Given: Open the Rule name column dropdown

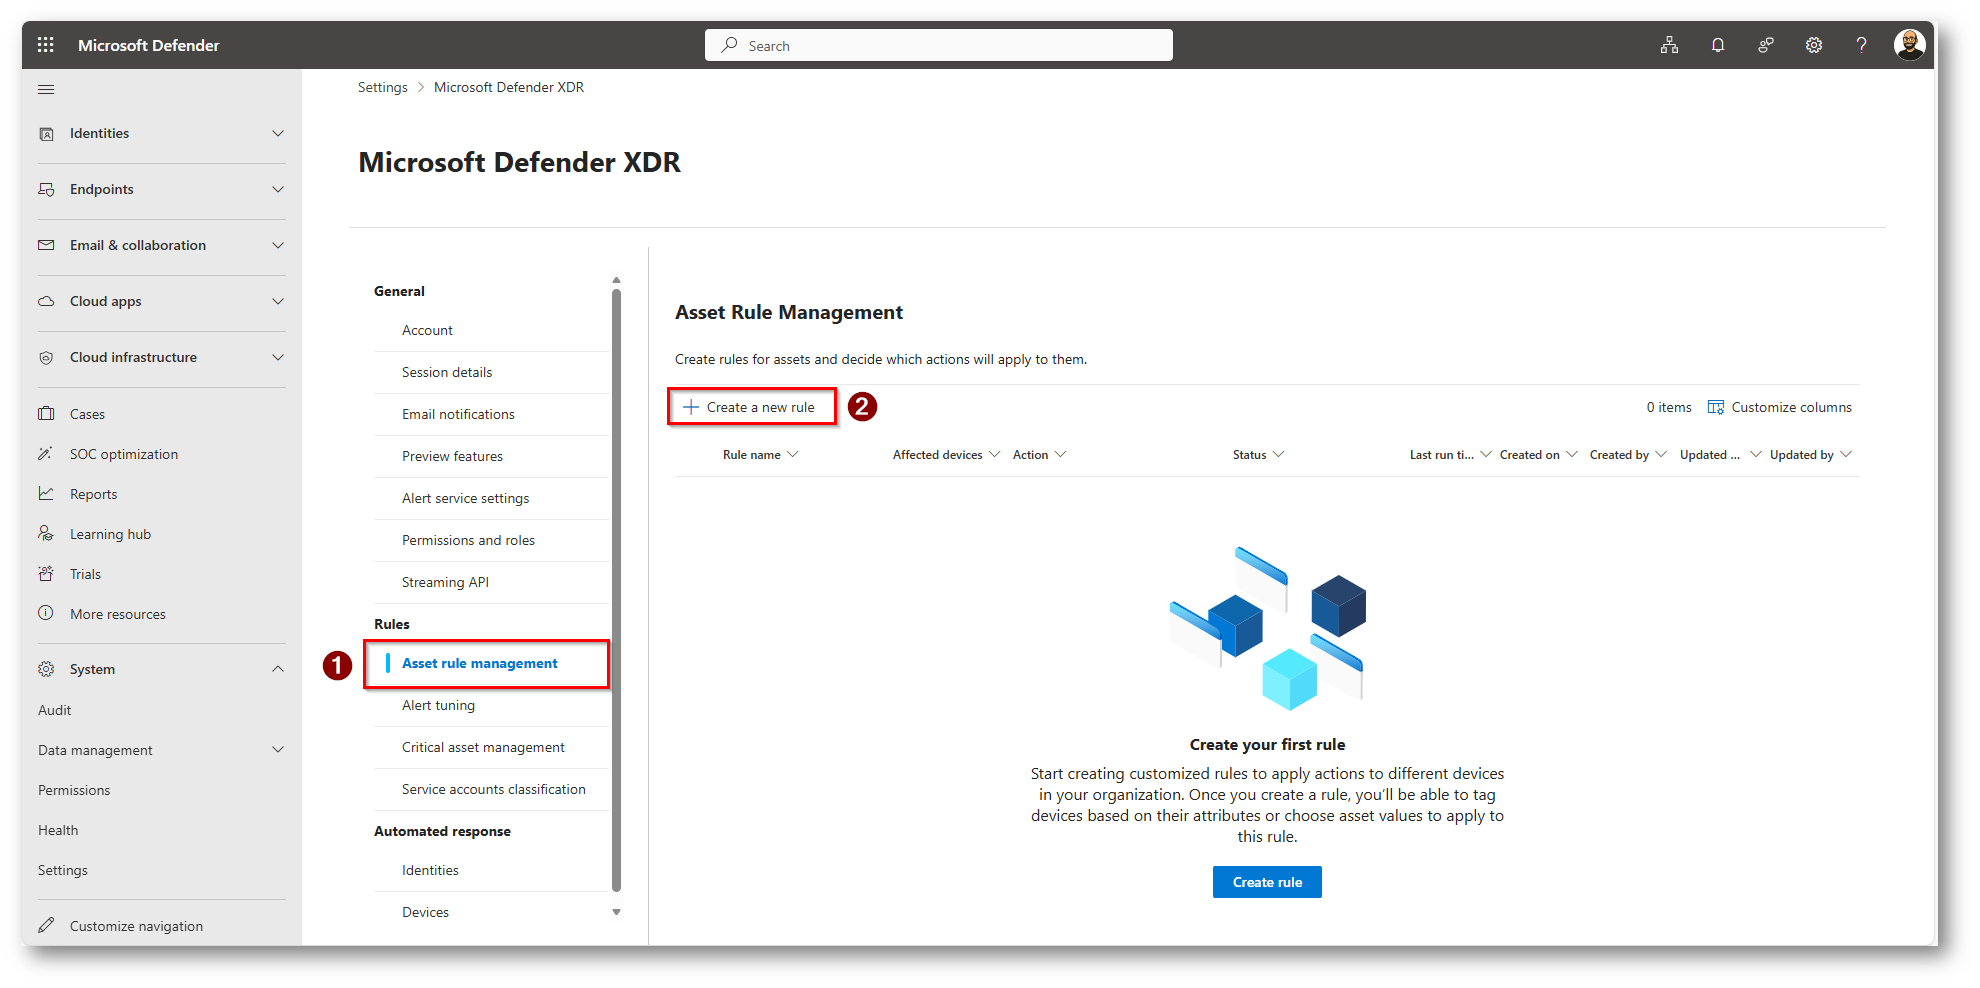Looking at the screenshot, I should pyautogui.click(x=793, y=455).
